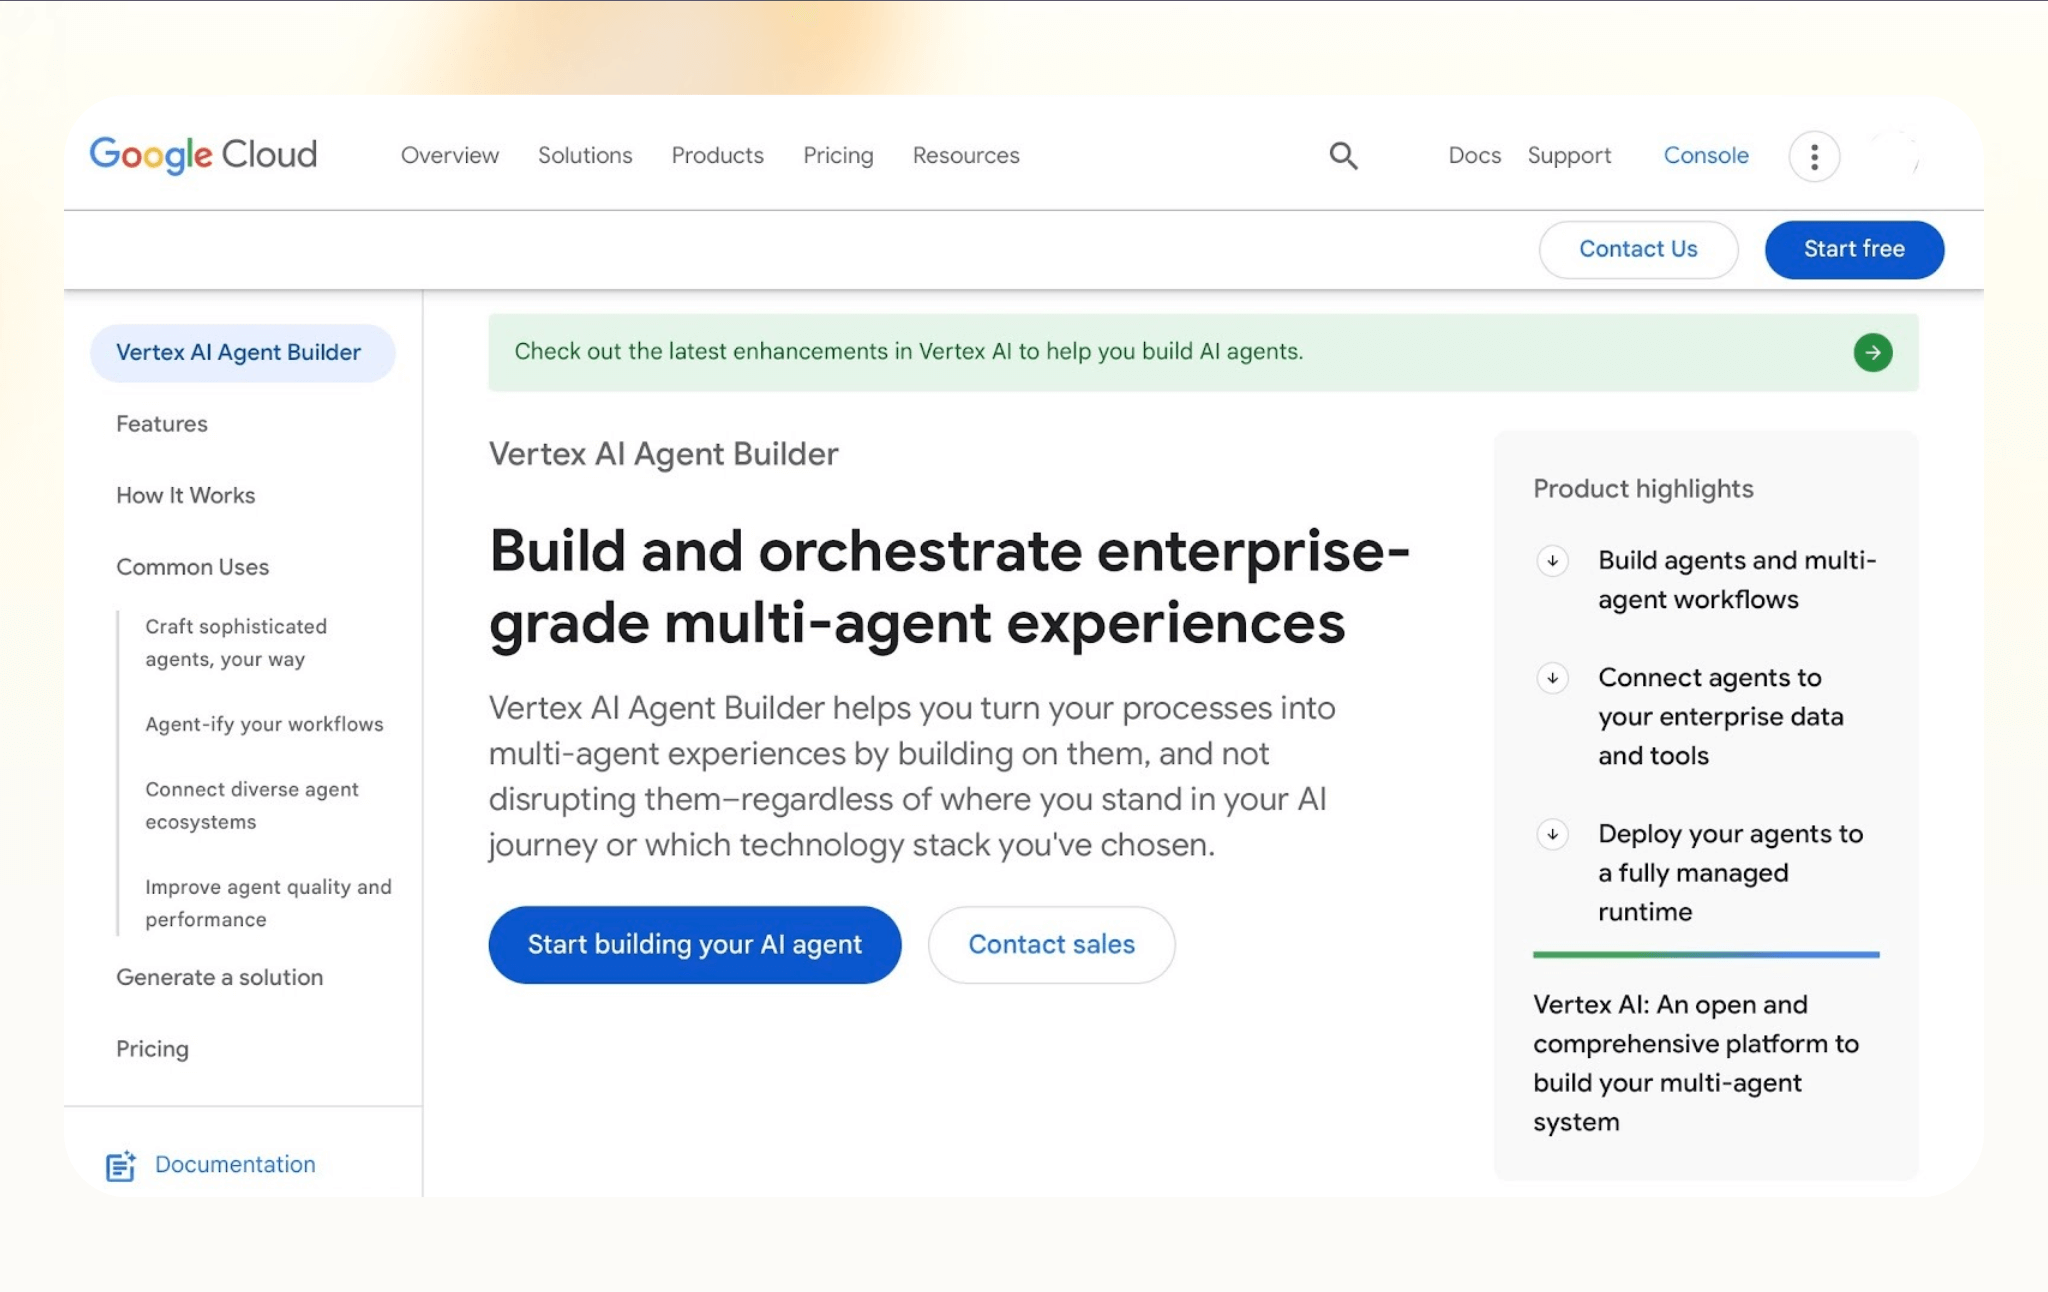Viewport: 2048px width, 1292px height.
Task: Click Start building your AI agent
Action: coord(694,944)
